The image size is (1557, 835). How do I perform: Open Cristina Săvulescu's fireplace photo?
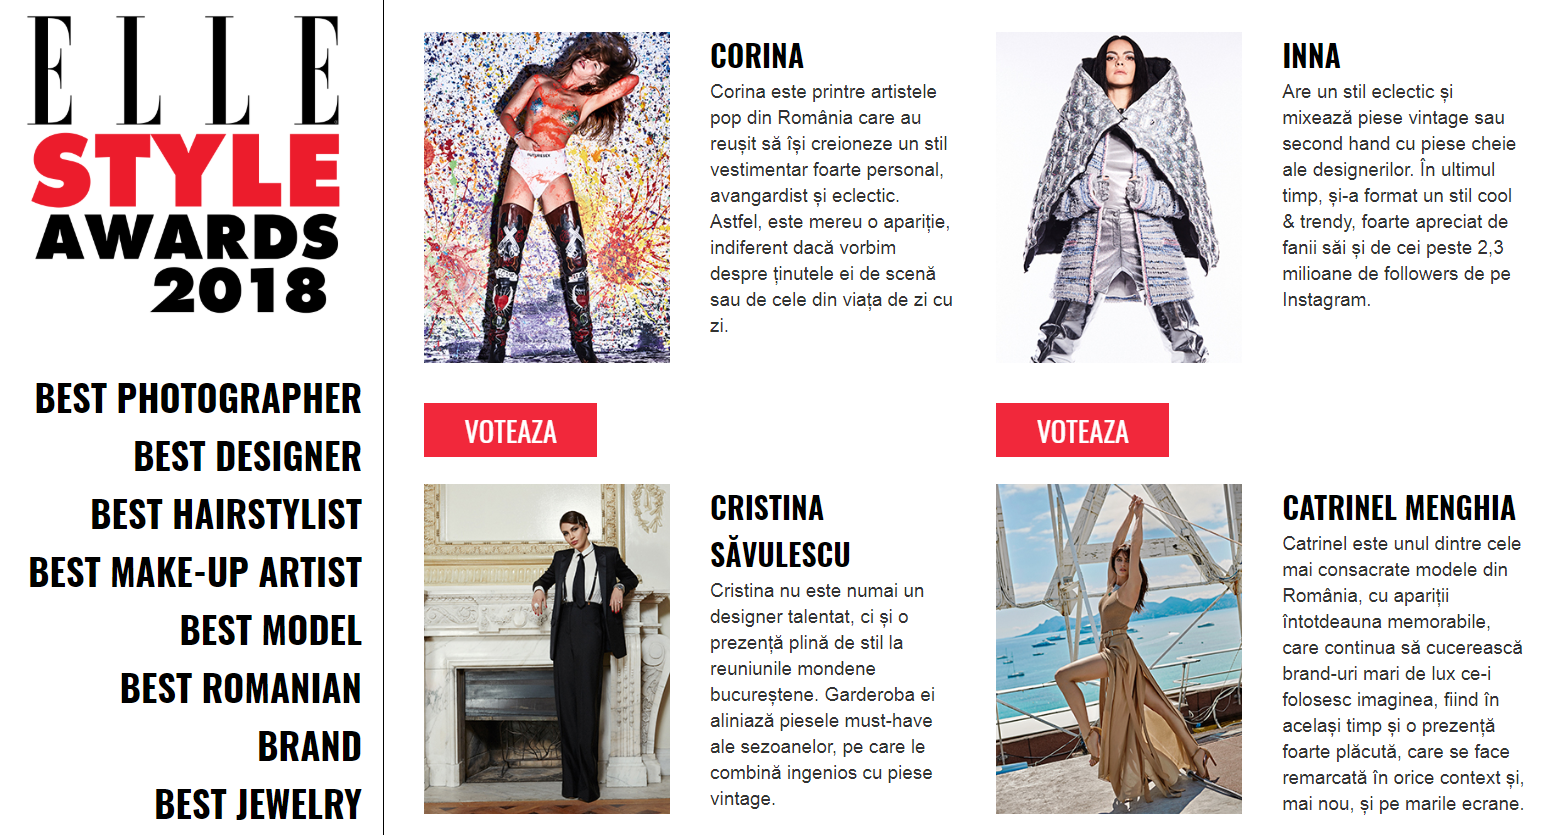pyautogui.click(x=547, y=649)
